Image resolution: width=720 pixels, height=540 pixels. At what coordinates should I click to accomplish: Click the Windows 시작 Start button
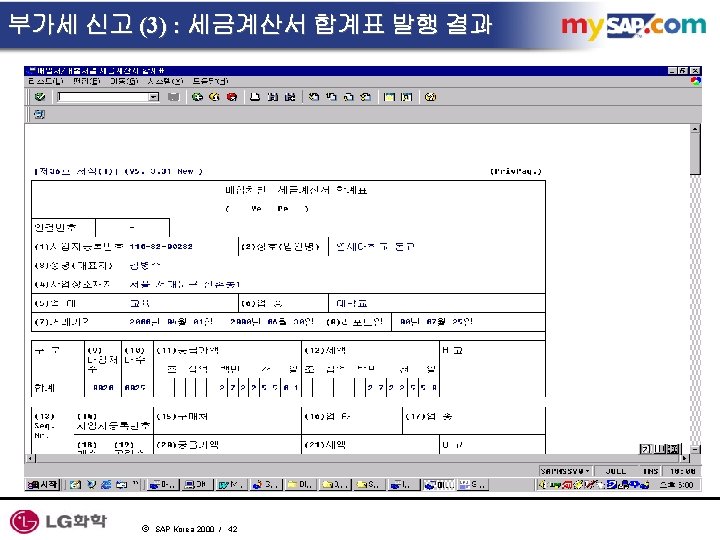[43, 484]
